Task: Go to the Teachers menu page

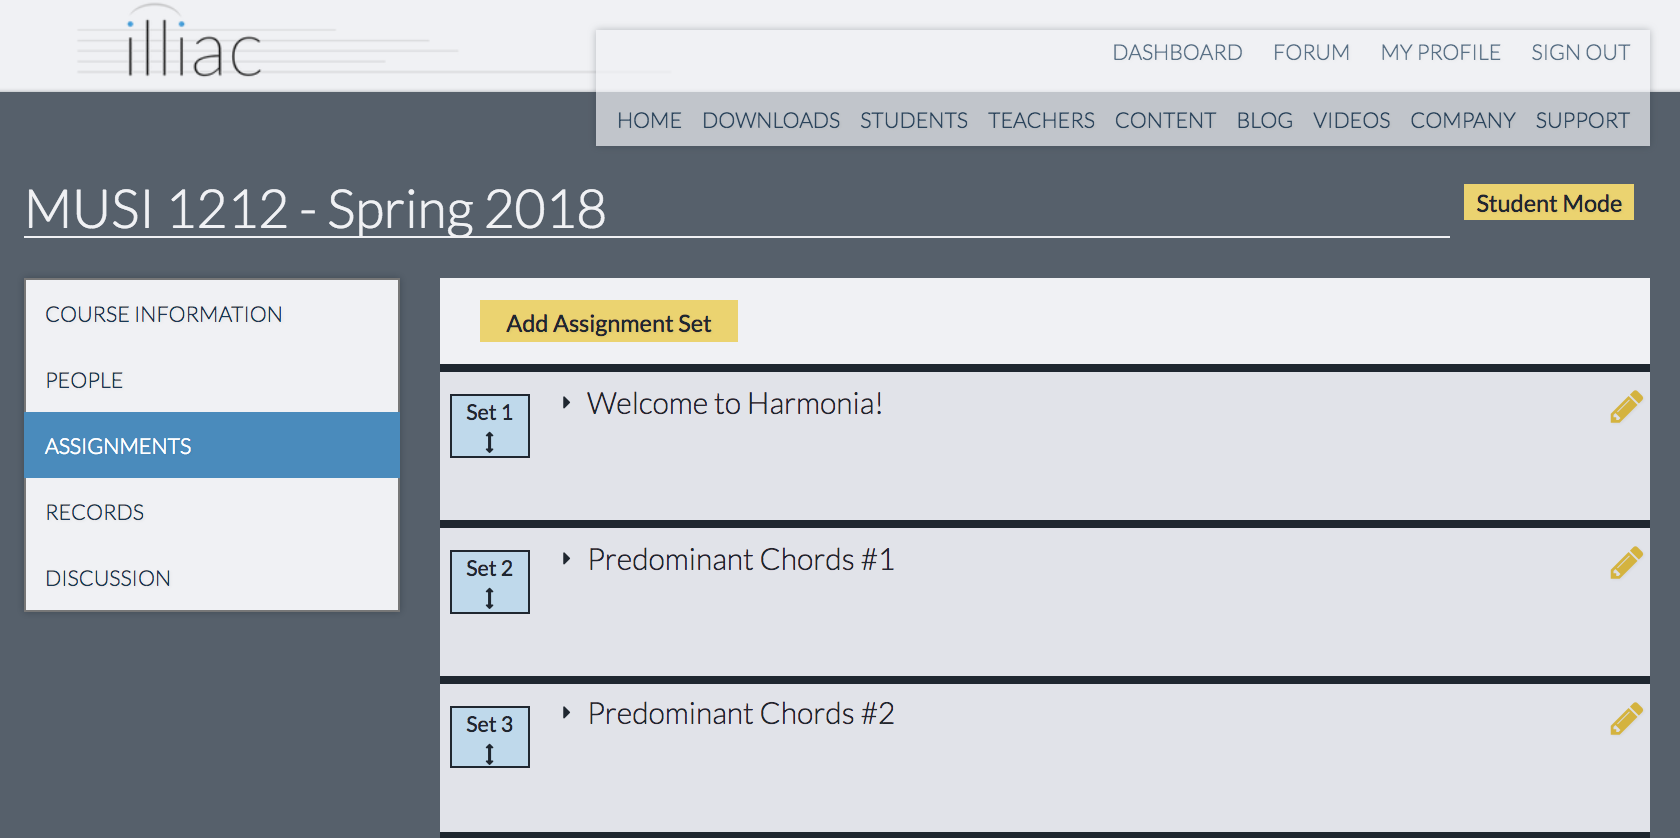Action: click(x=1041, y=120)
